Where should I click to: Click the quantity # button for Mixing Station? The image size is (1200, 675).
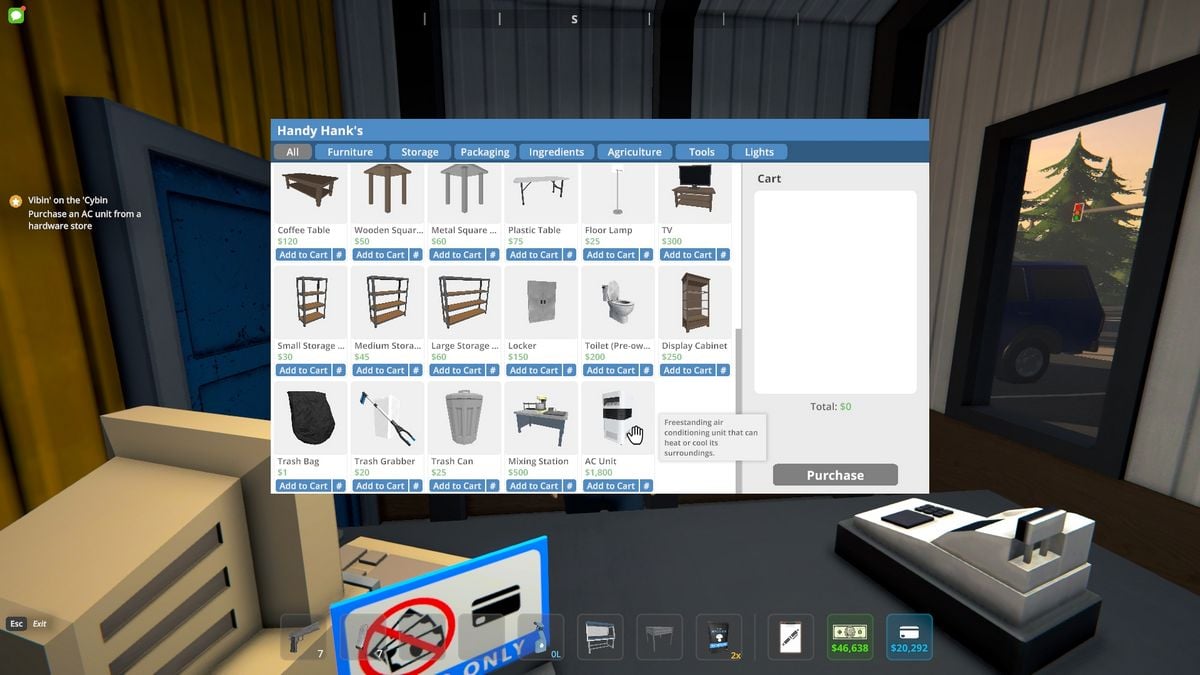click(570, 486)
